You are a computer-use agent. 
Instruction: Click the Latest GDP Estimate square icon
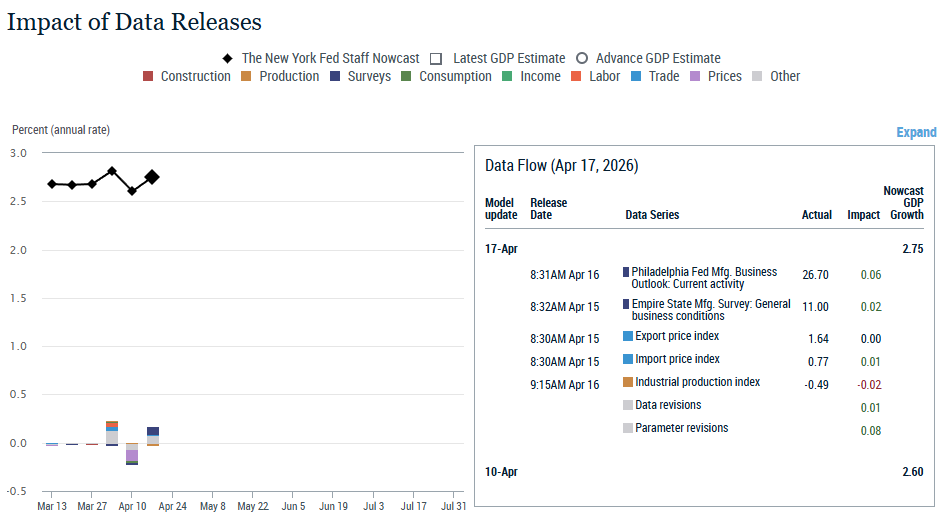click(x=437, y=59)
